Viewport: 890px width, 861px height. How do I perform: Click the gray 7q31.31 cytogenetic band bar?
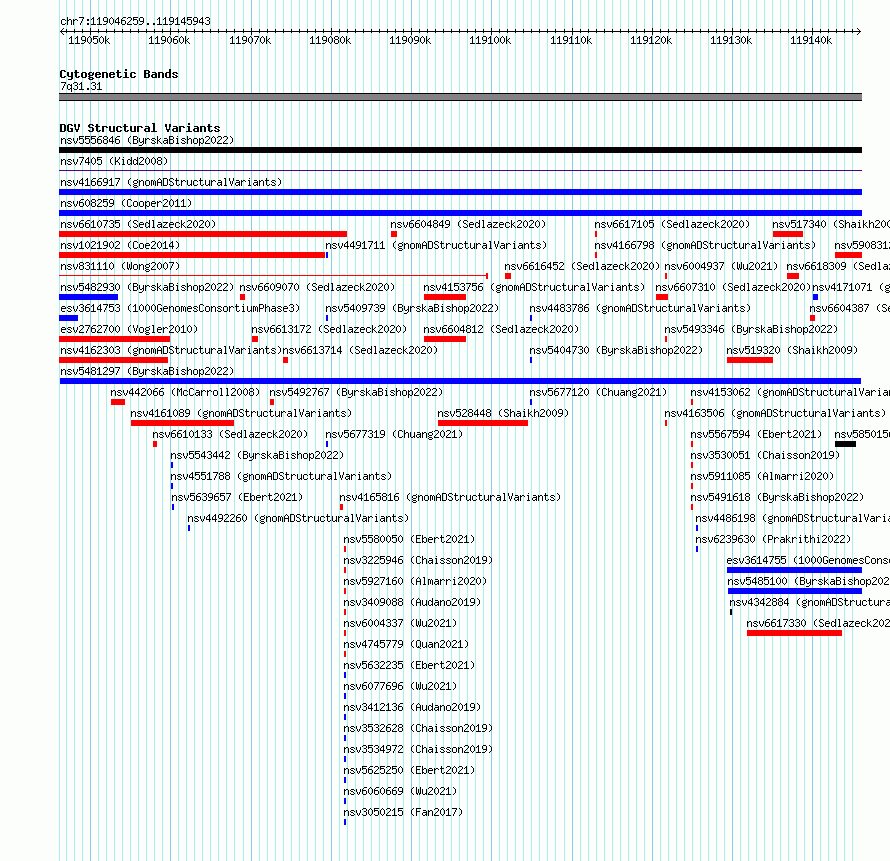point(460,97)
